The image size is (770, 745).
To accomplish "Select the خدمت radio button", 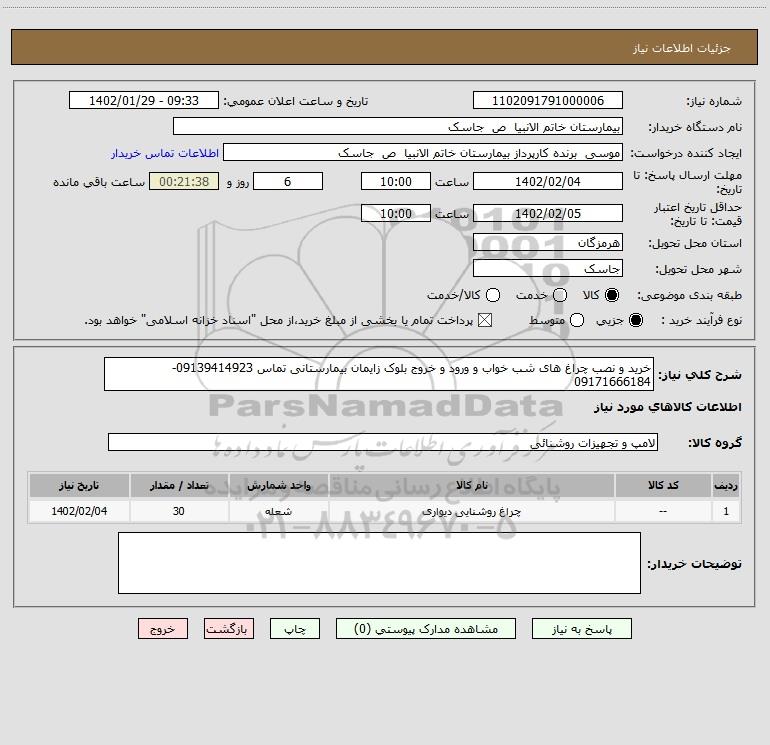I will pos(560,295).
